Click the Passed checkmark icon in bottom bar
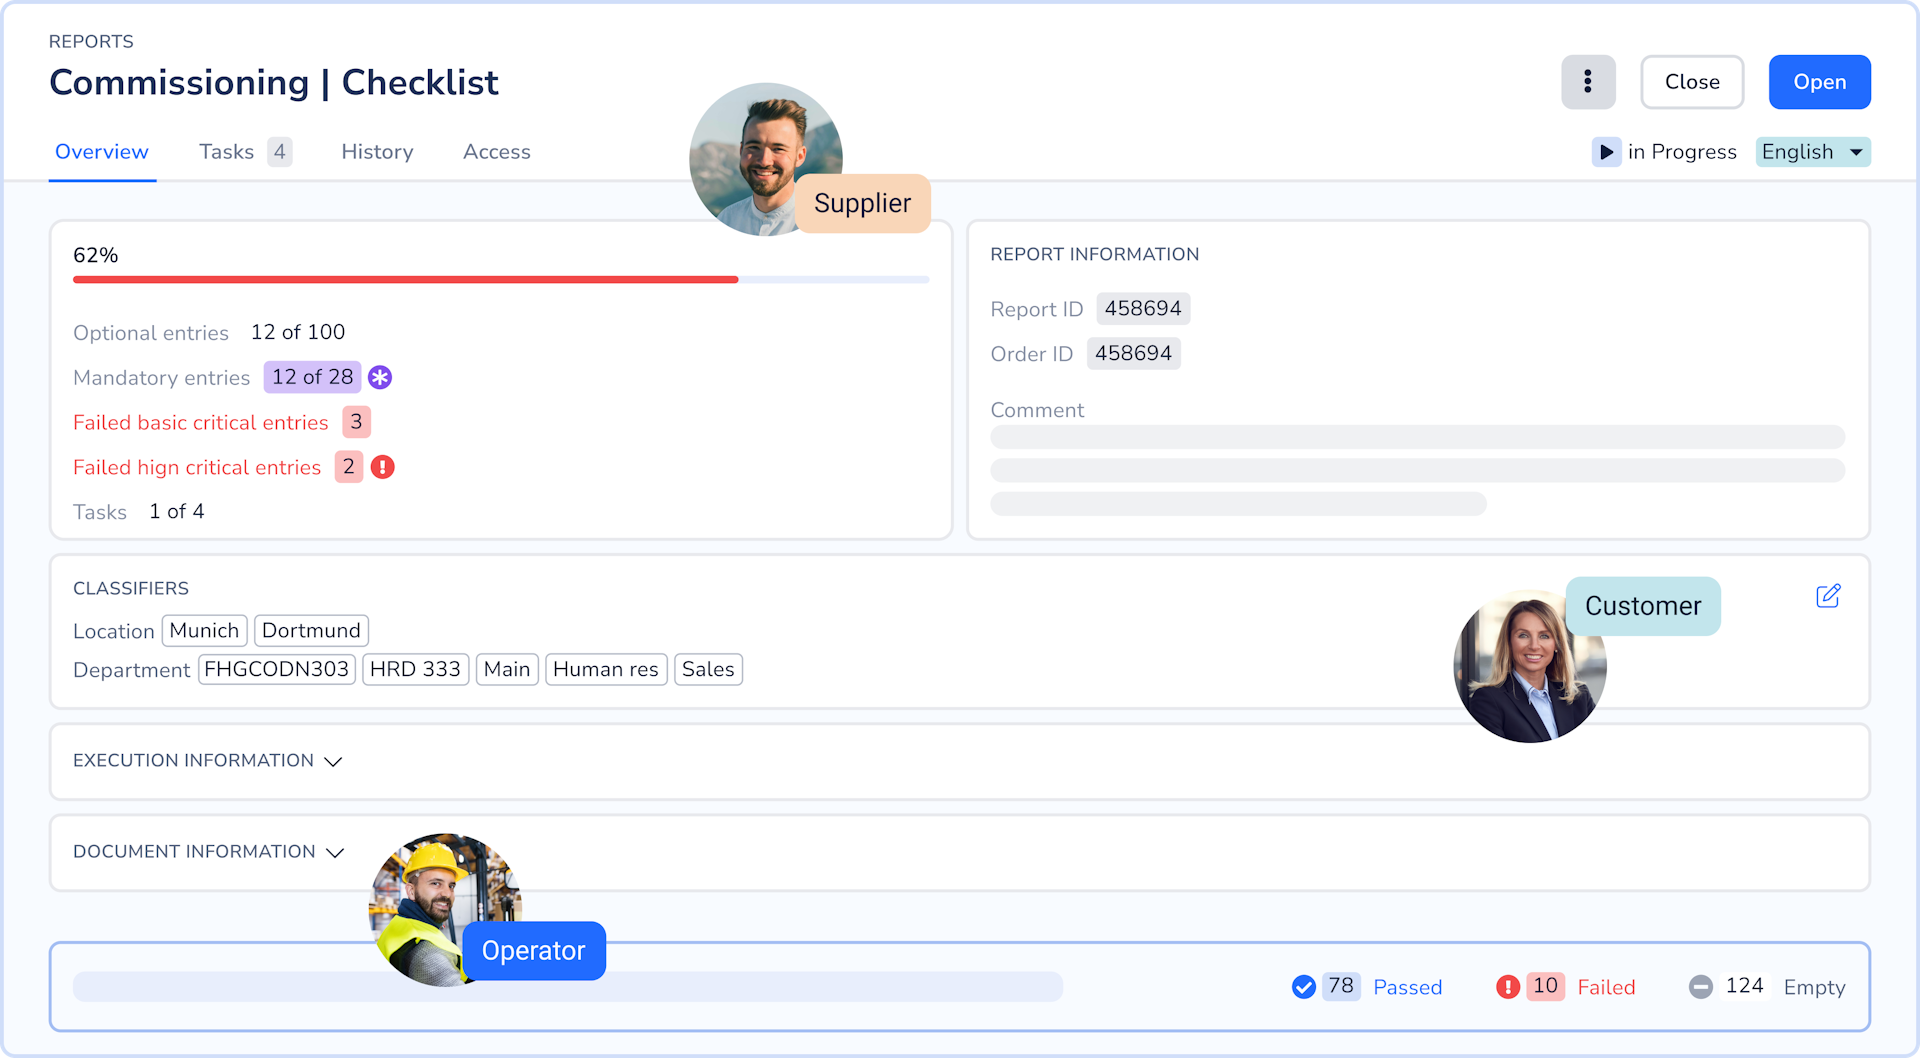The image size is (1920, 1058). coord(1303,987)
